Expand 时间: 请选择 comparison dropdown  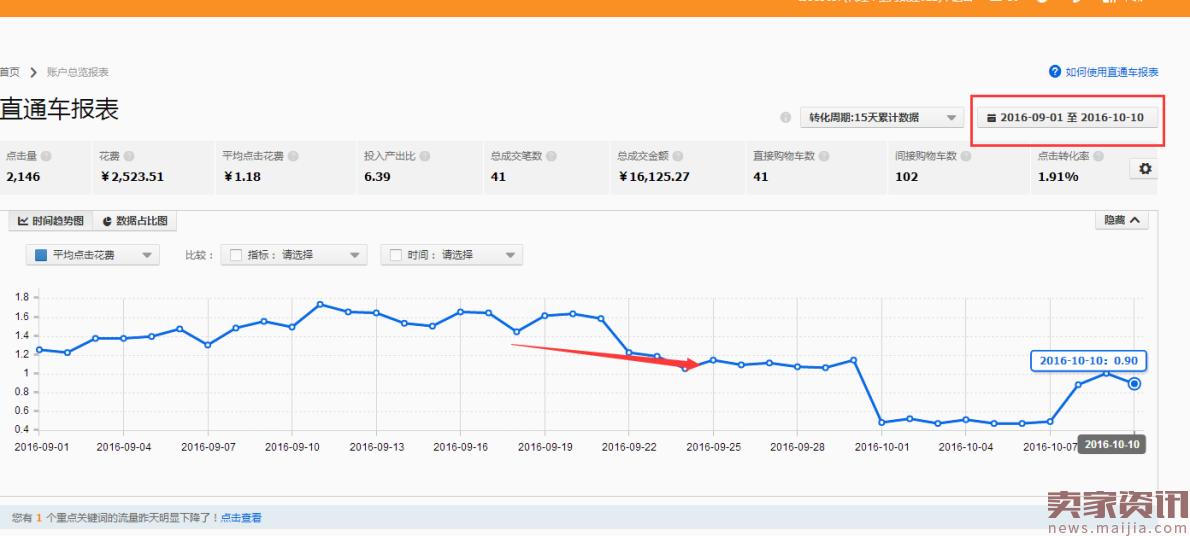click(452, 255)
